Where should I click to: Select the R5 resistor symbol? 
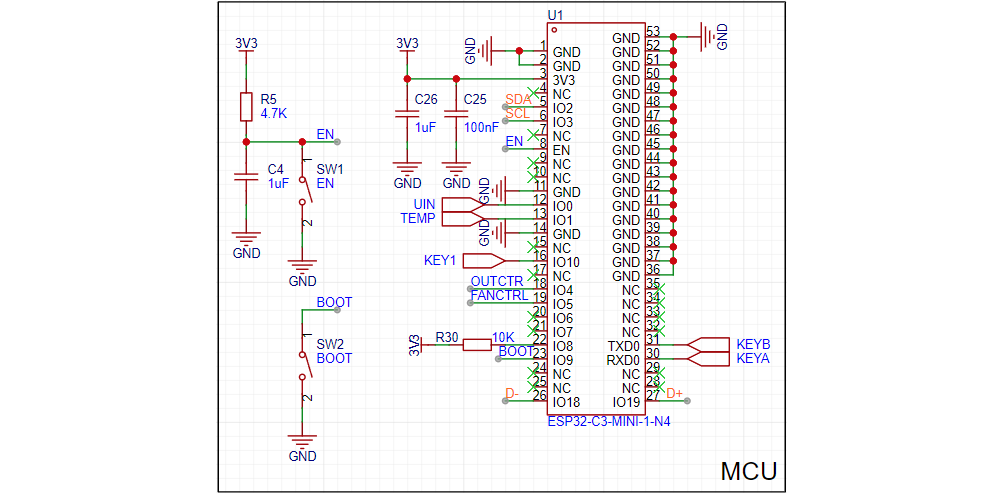tap(247, 106)
